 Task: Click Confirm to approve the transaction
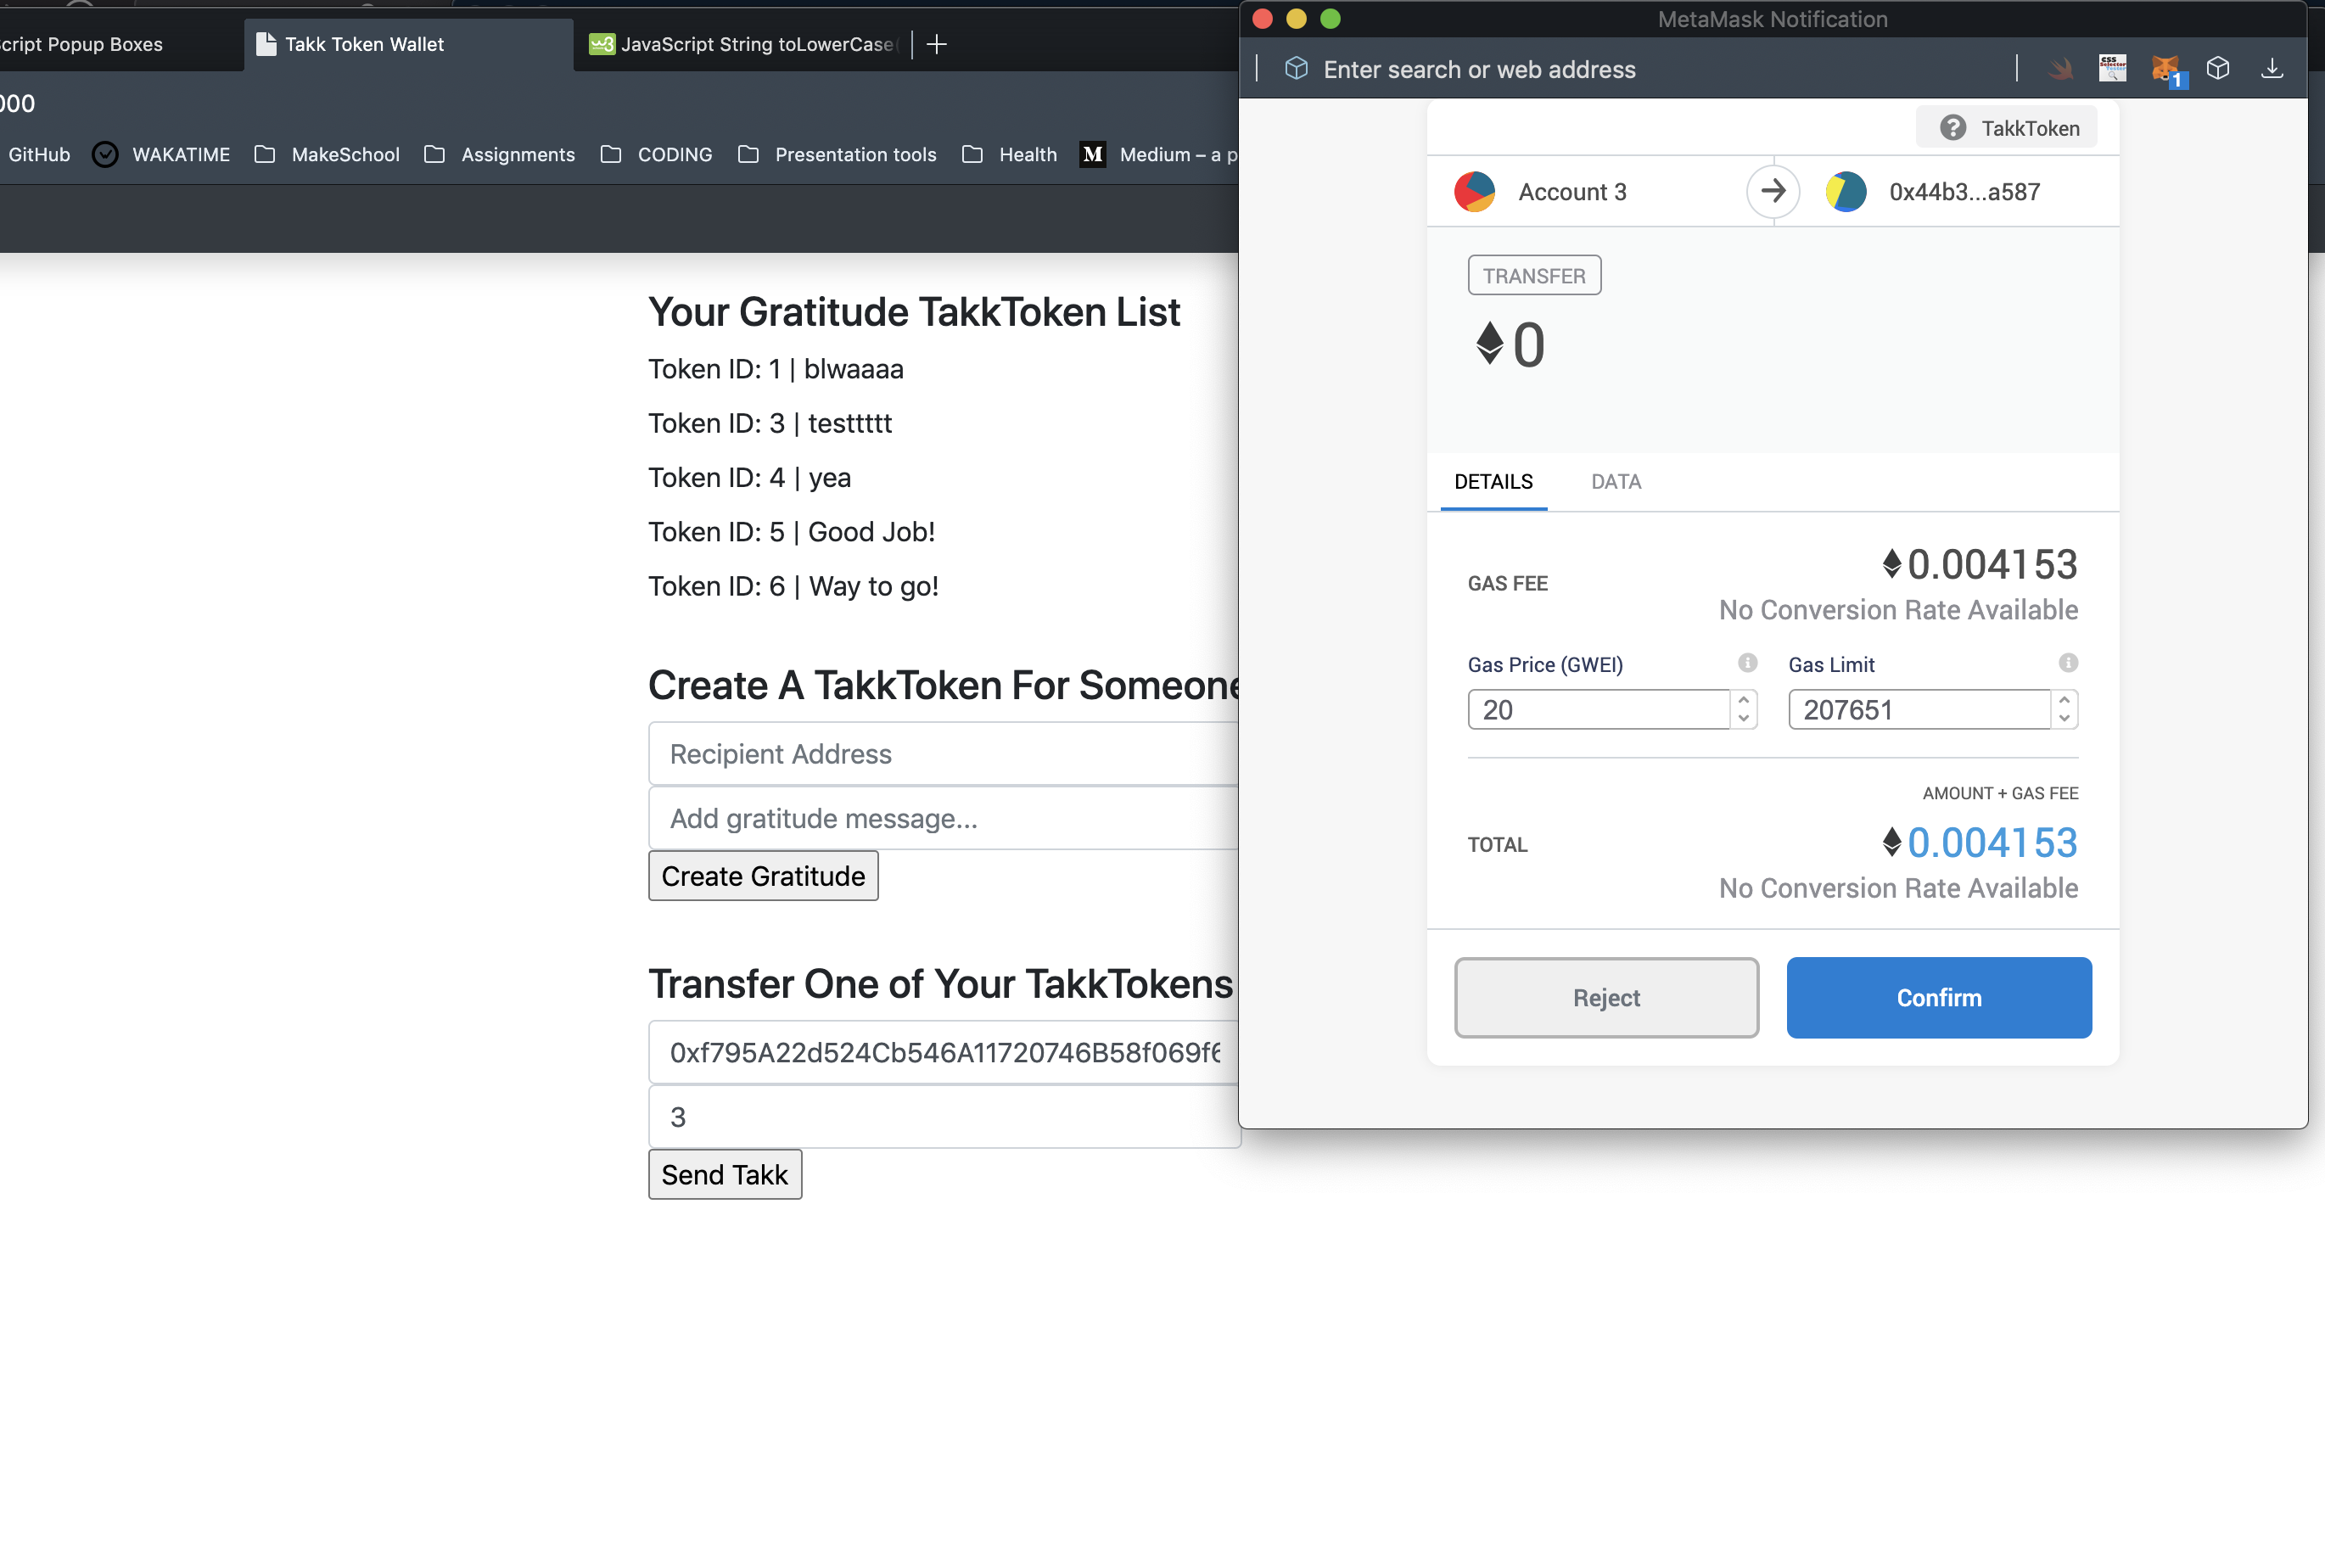(x=1938, y=998)
